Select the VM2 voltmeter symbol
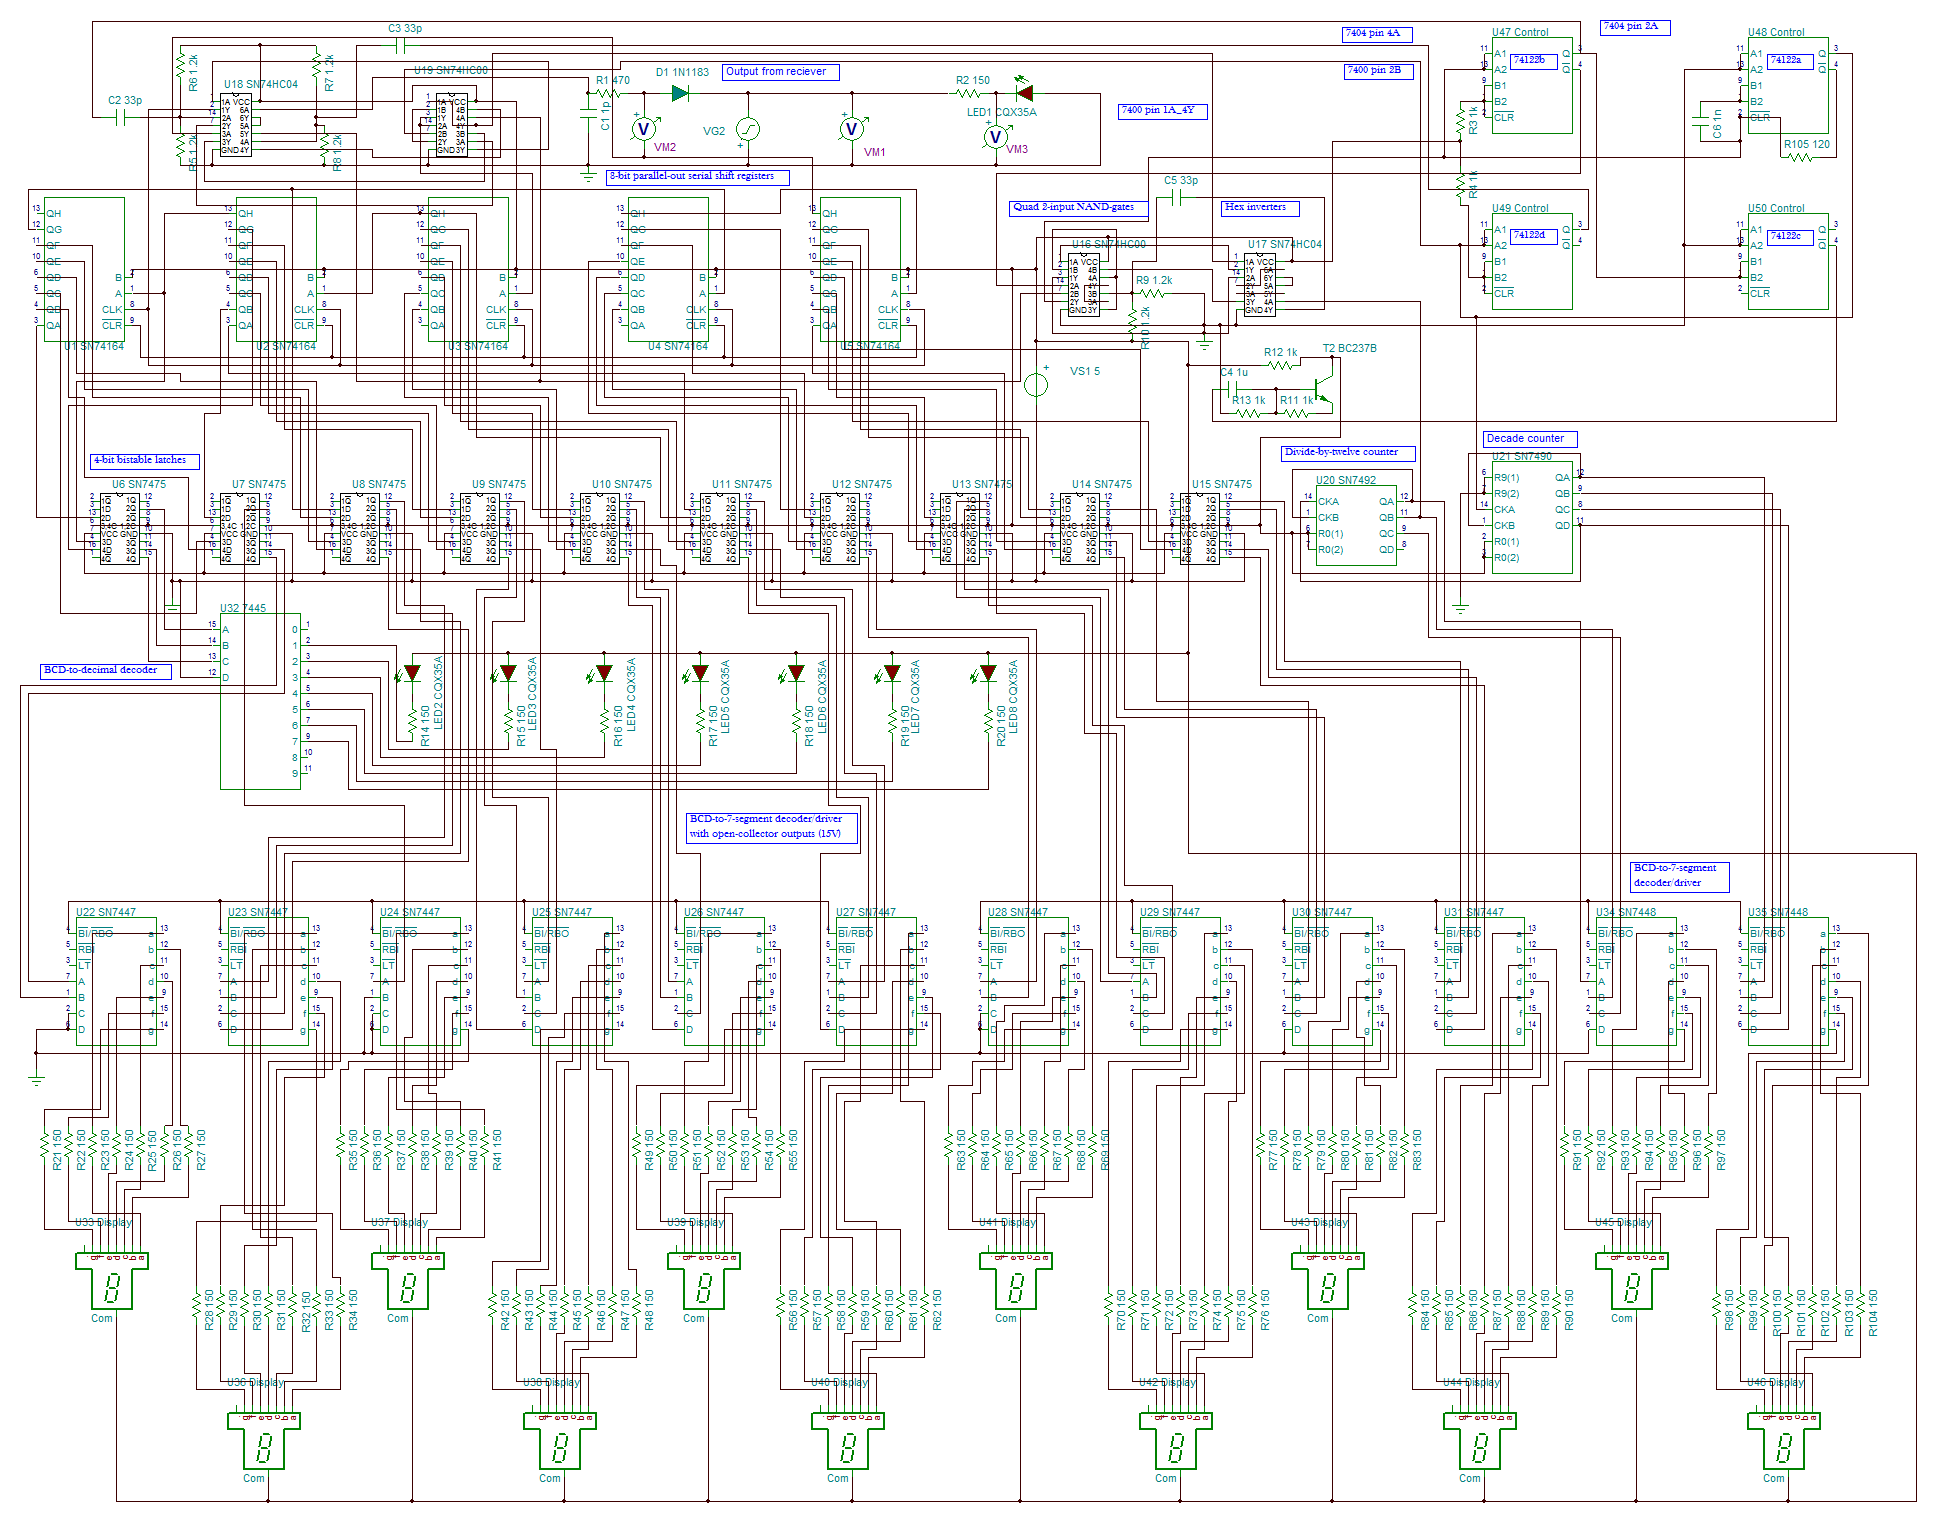Screen dimensions: 1936x1521 644,128
